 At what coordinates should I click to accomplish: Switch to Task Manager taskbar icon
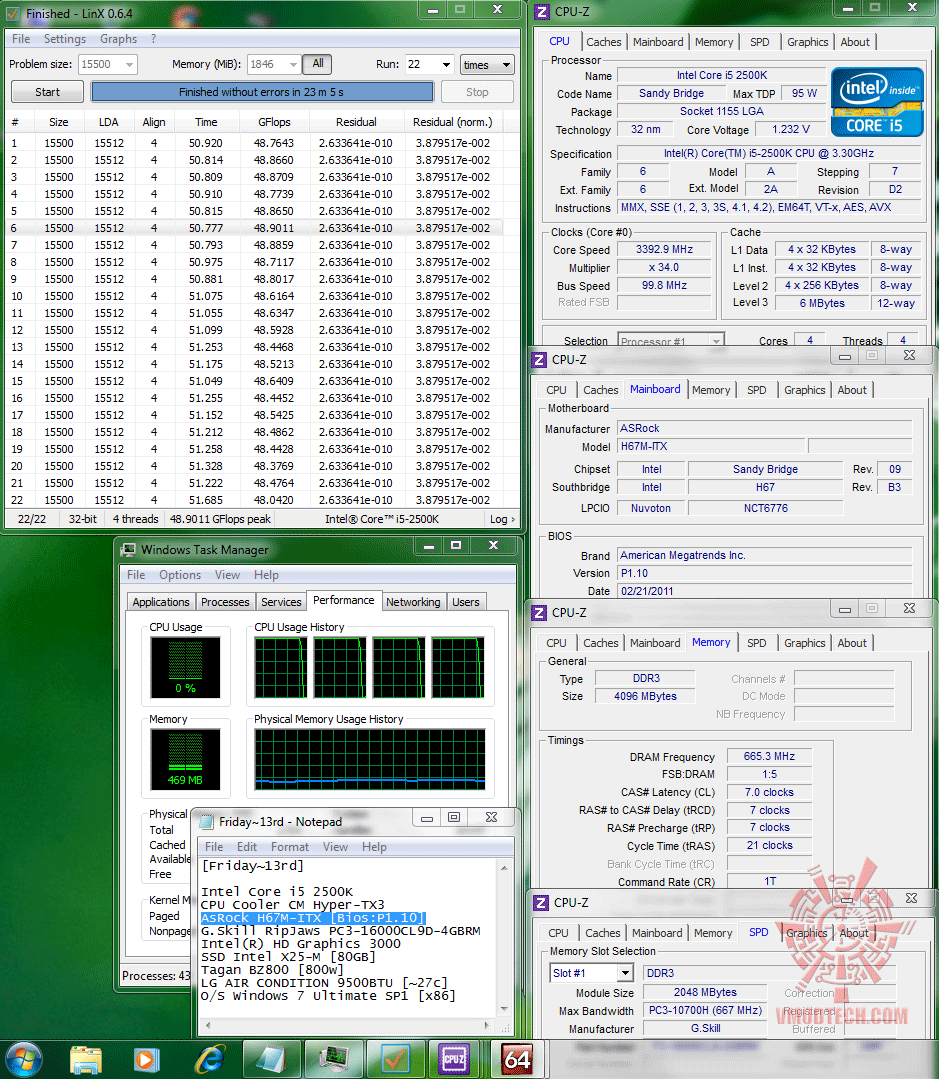tap(333, 1059)
